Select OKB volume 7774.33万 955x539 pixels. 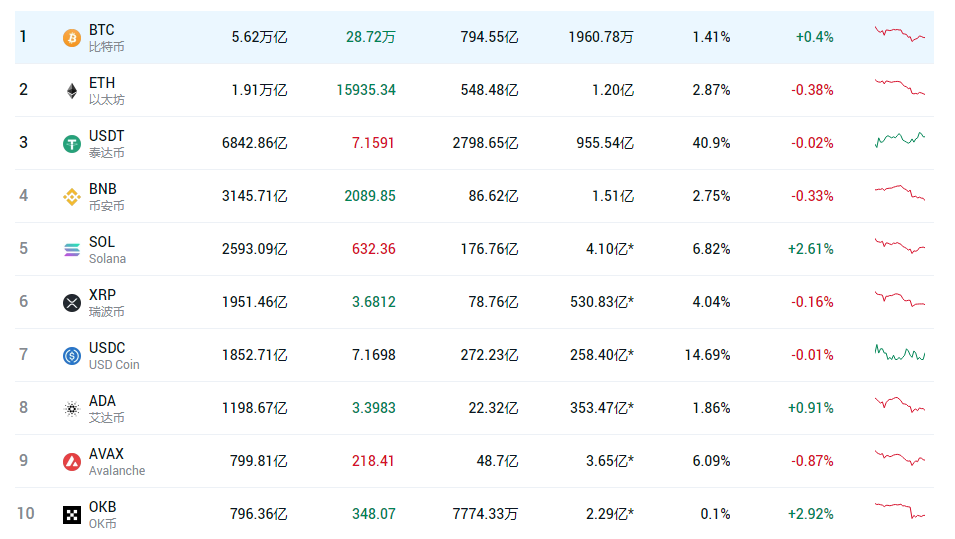pos(485,514)
